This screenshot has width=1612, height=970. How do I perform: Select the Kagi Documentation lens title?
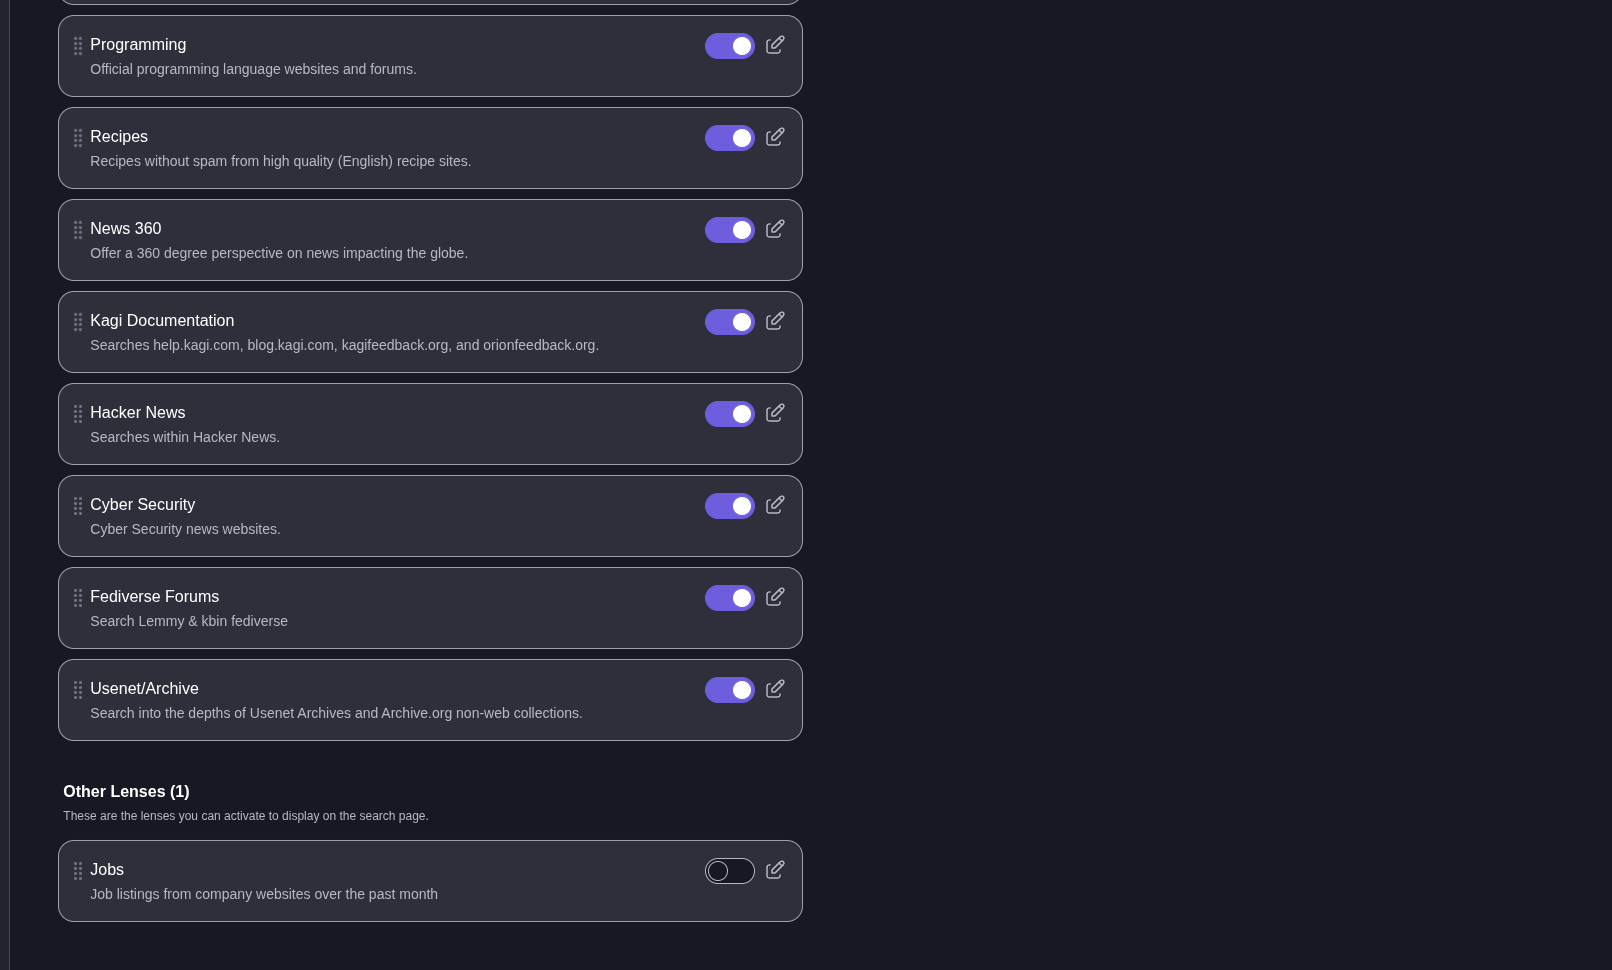click(162, 320)
